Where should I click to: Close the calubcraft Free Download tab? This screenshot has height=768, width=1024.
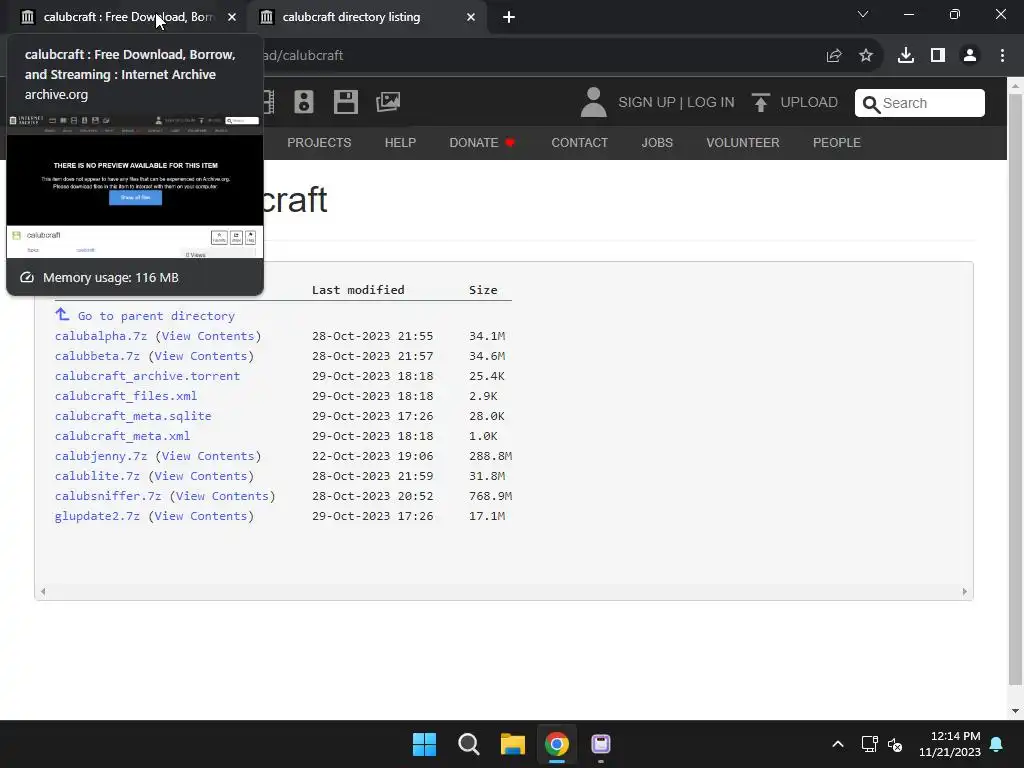[x=232, y=17]
